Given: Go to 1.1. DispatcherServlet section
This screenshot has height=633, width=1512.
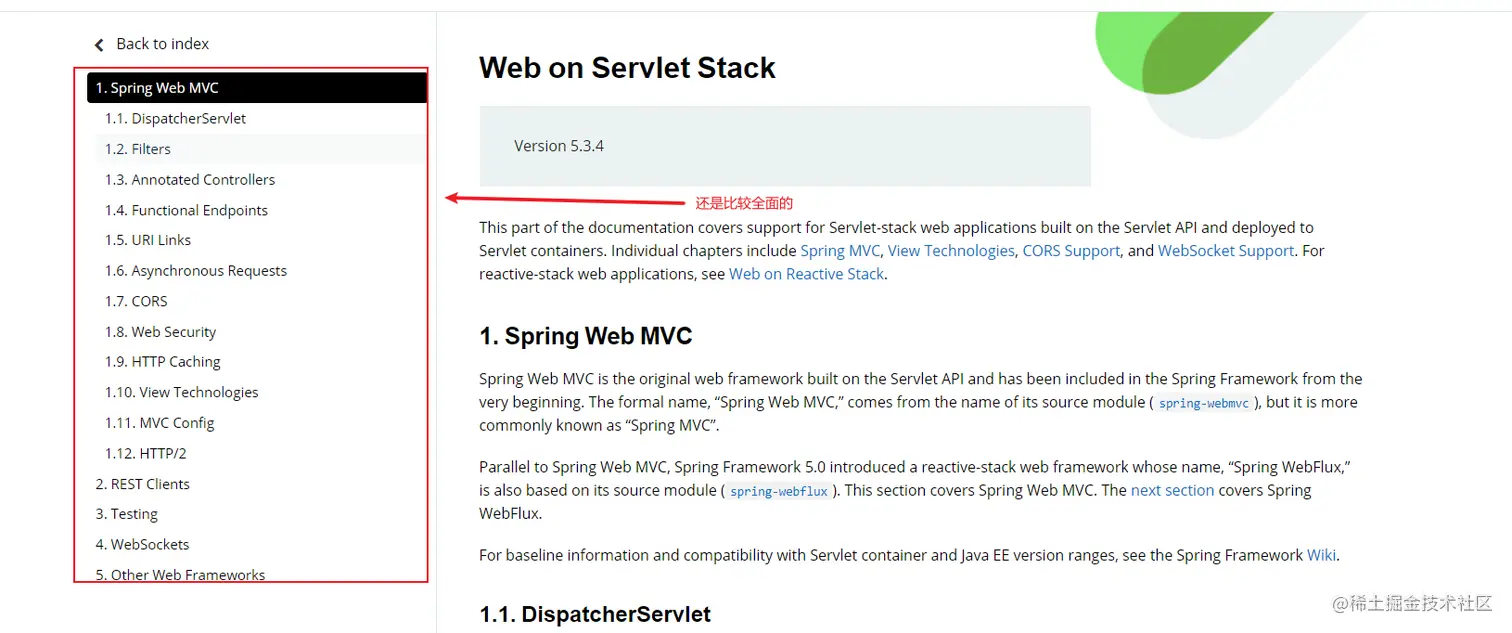Looking at the screenshot, I should 175,119.
